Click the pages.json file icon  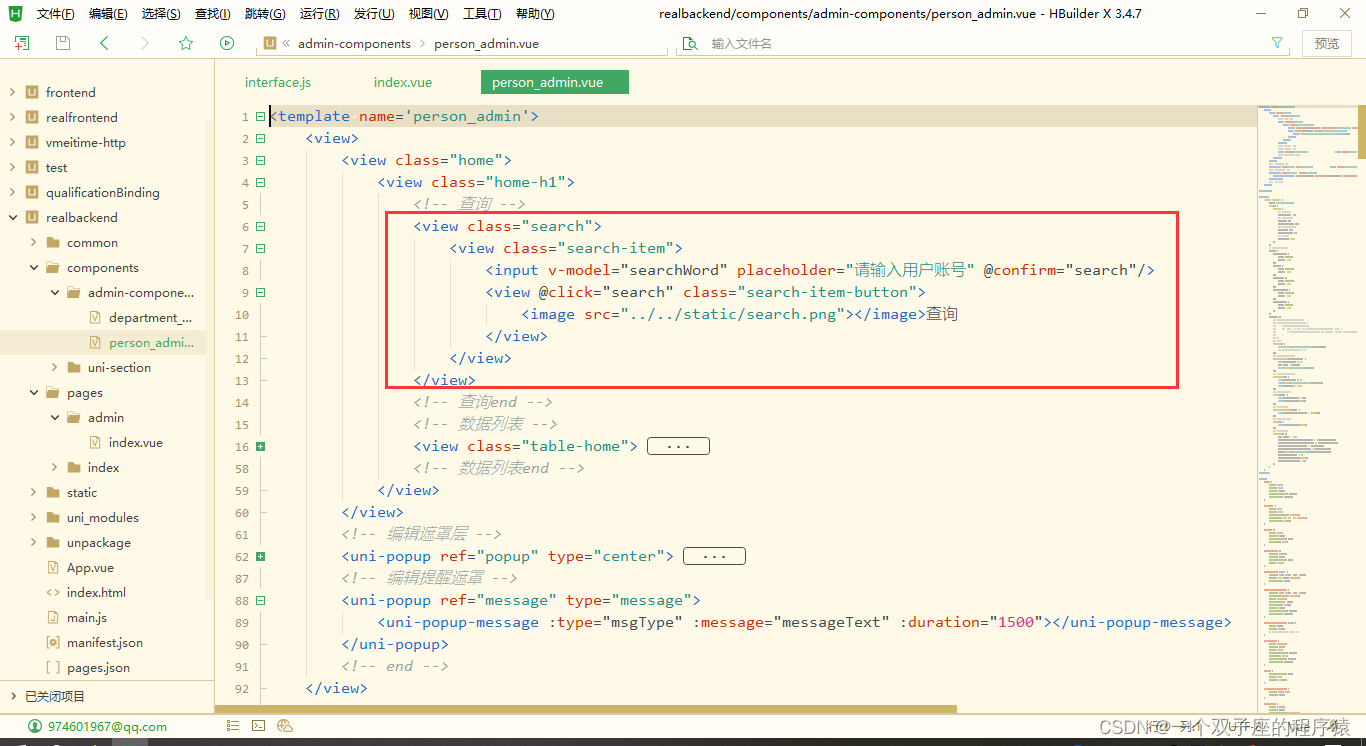(x=53, y=667)
